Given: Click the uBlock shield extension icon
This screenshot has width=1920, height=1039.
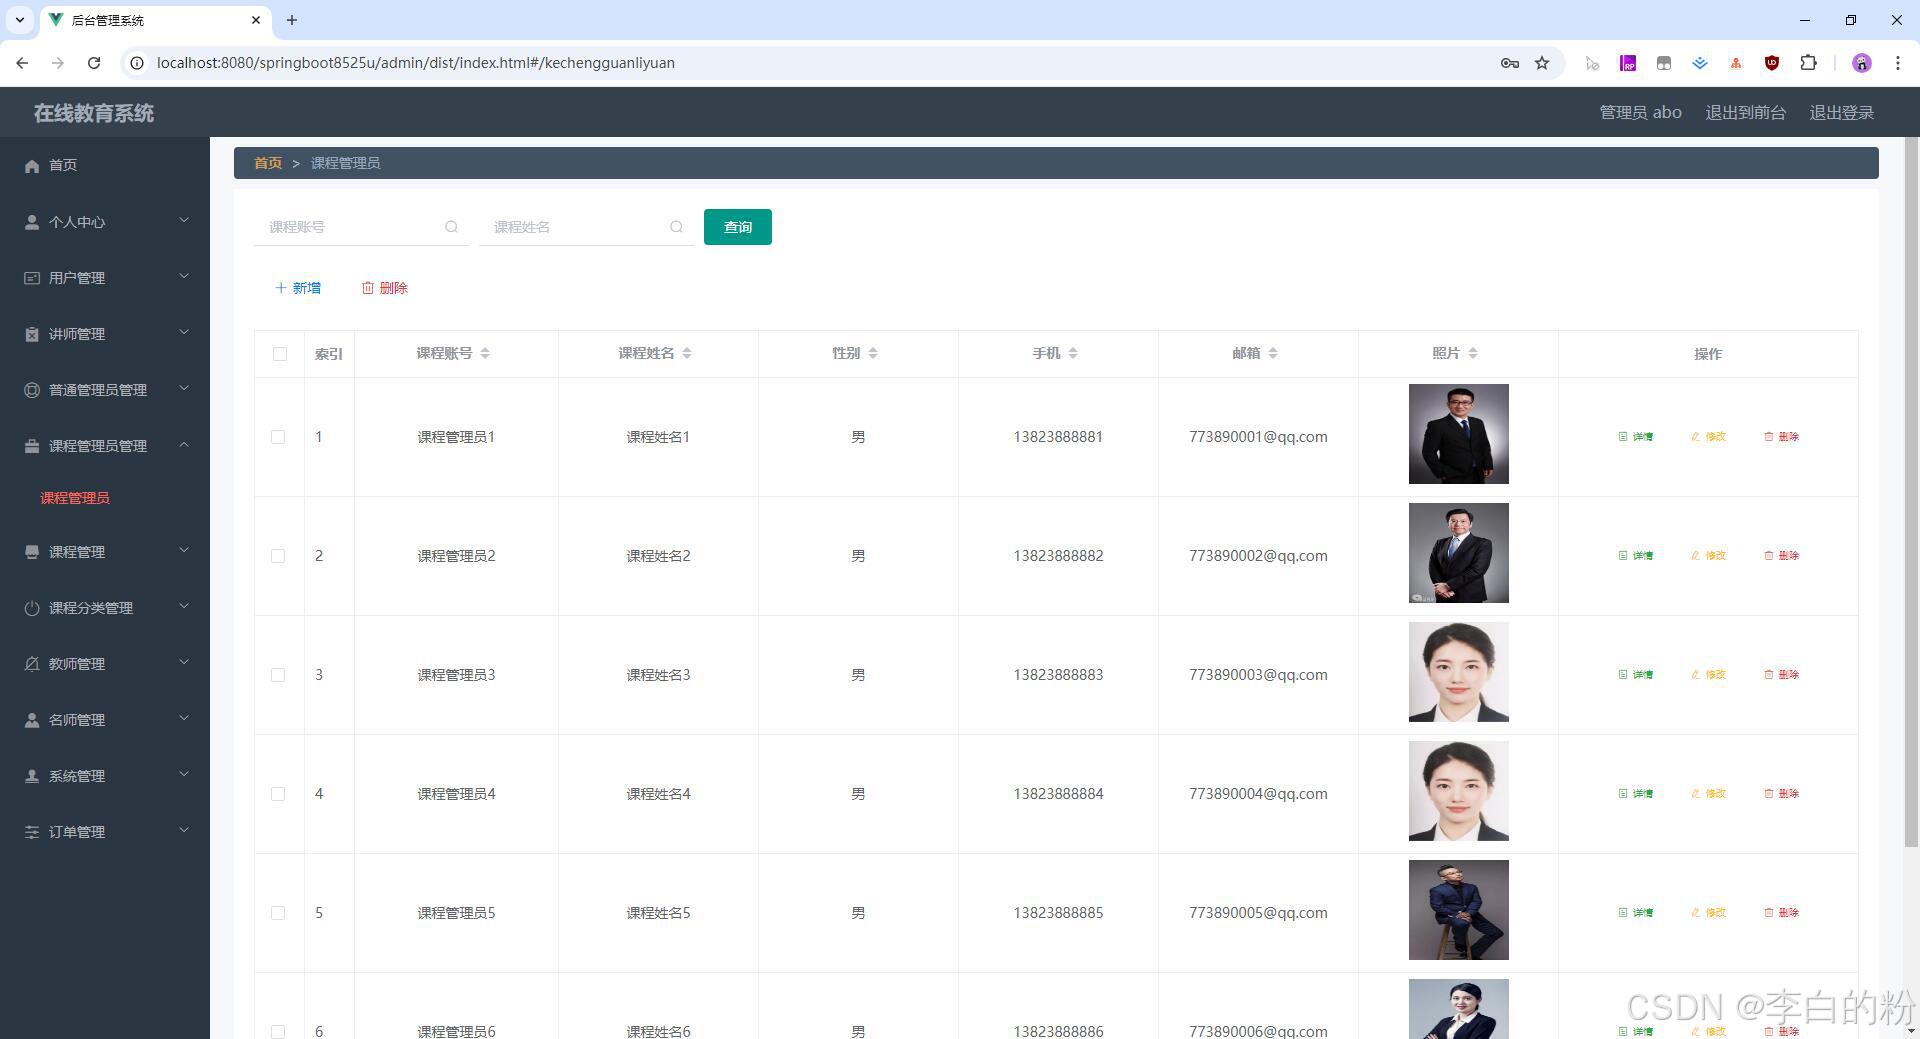Looking at the screenshot, I should 1772,63.
